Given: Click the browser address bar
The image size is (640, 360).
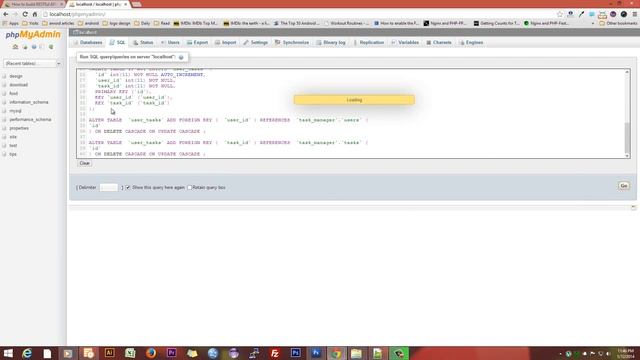Looking at the screenshot, I should [300, 14].
